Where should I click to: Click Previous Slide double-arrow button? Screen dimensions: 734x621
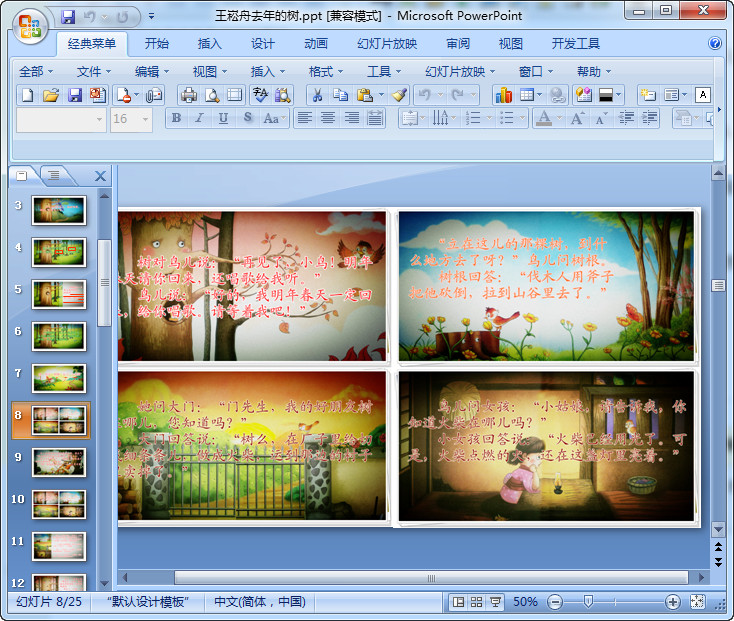(x=719, y=546)
